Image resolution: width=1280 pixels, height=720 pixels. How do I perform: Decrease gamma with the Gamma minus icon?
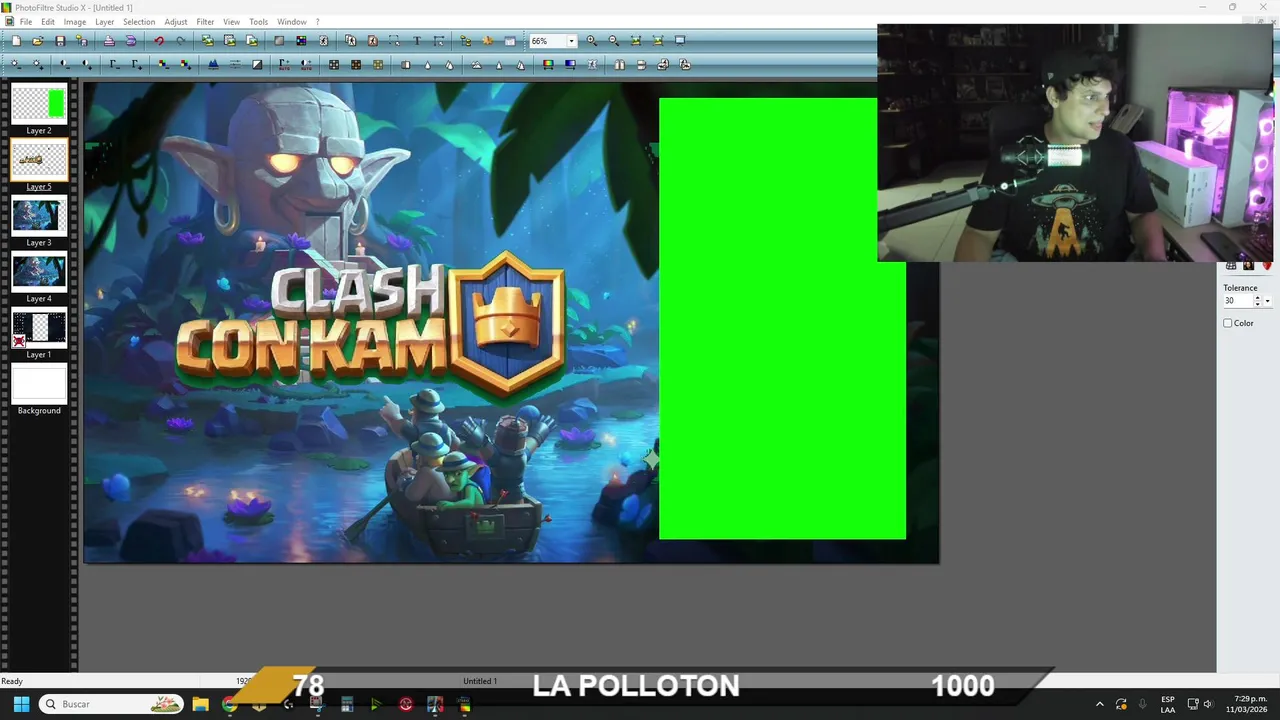pos(115,64)
